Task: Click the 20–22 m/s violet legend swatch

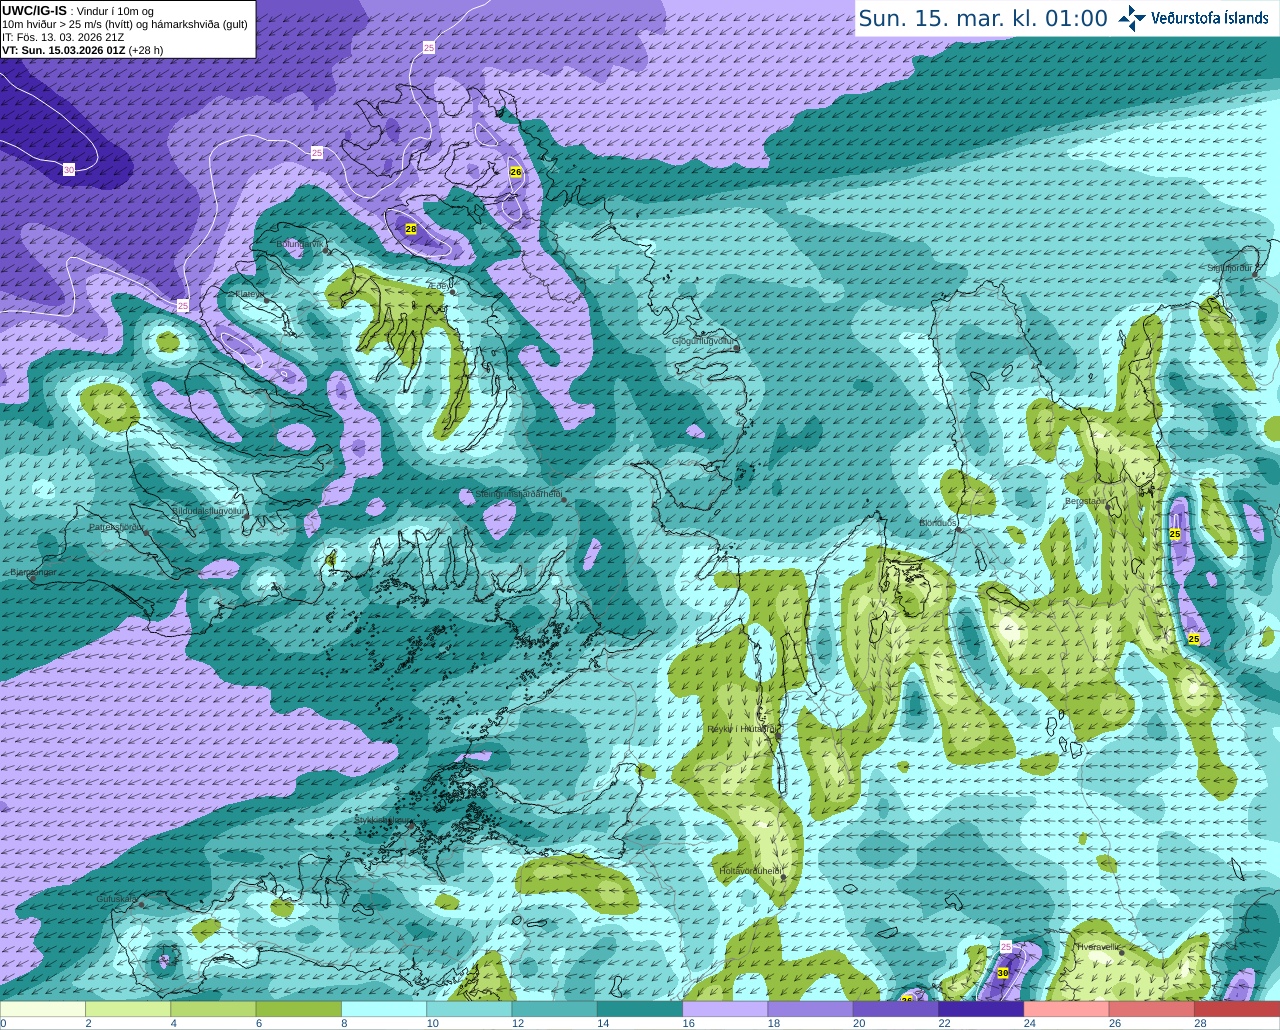Action: point(896,1009)
